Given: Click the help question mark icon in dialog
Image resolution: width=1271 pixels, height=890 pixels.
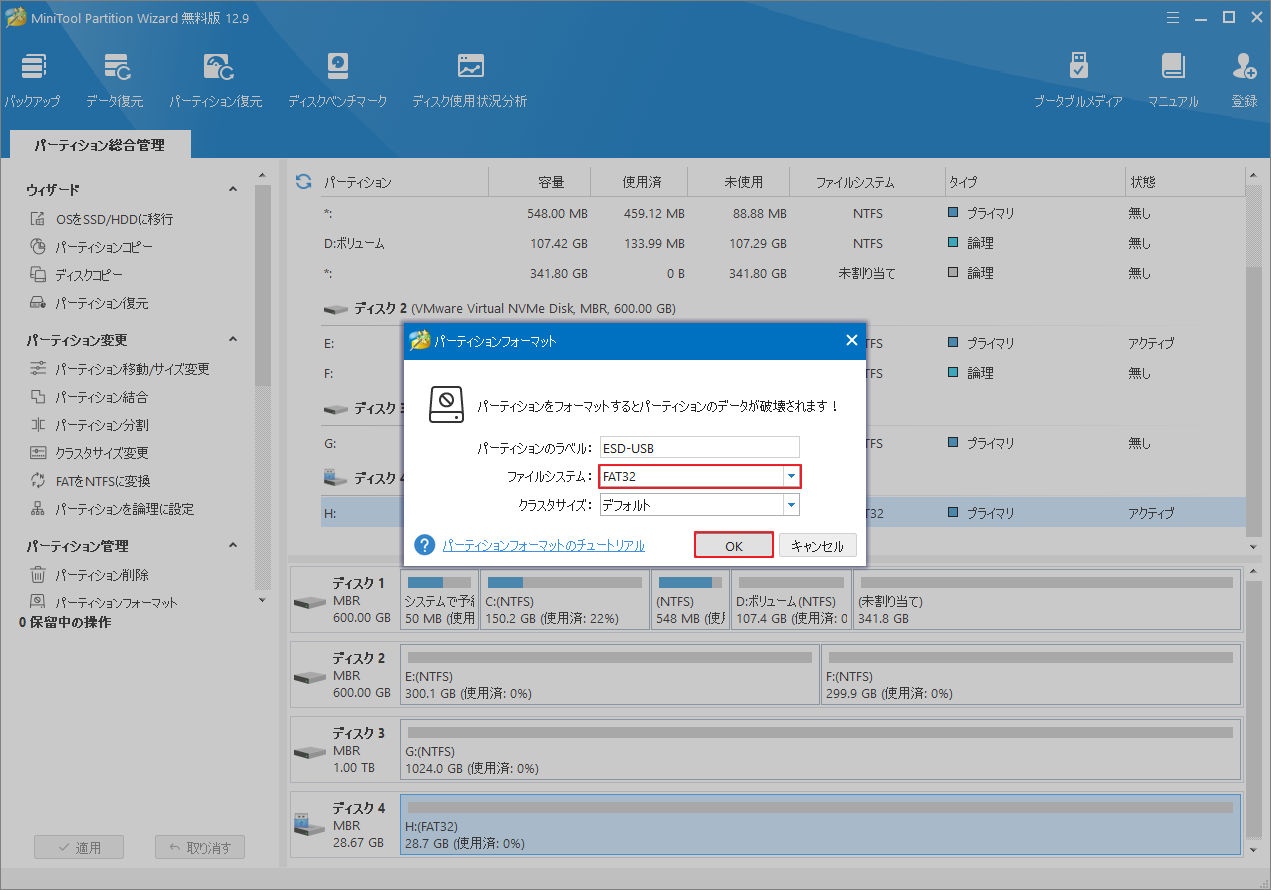Looking at the screenshot, I should click(425, 545).
